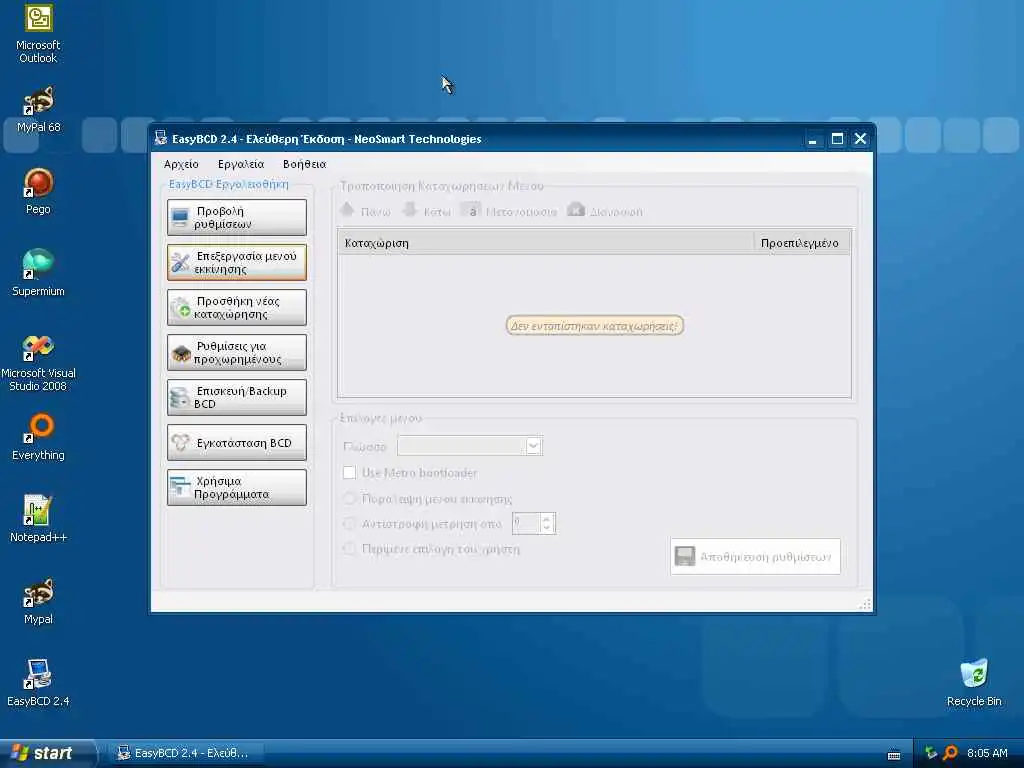Click the green arrows tray icon
Screen dimensions: 1024x768
(x=931, y=753)
